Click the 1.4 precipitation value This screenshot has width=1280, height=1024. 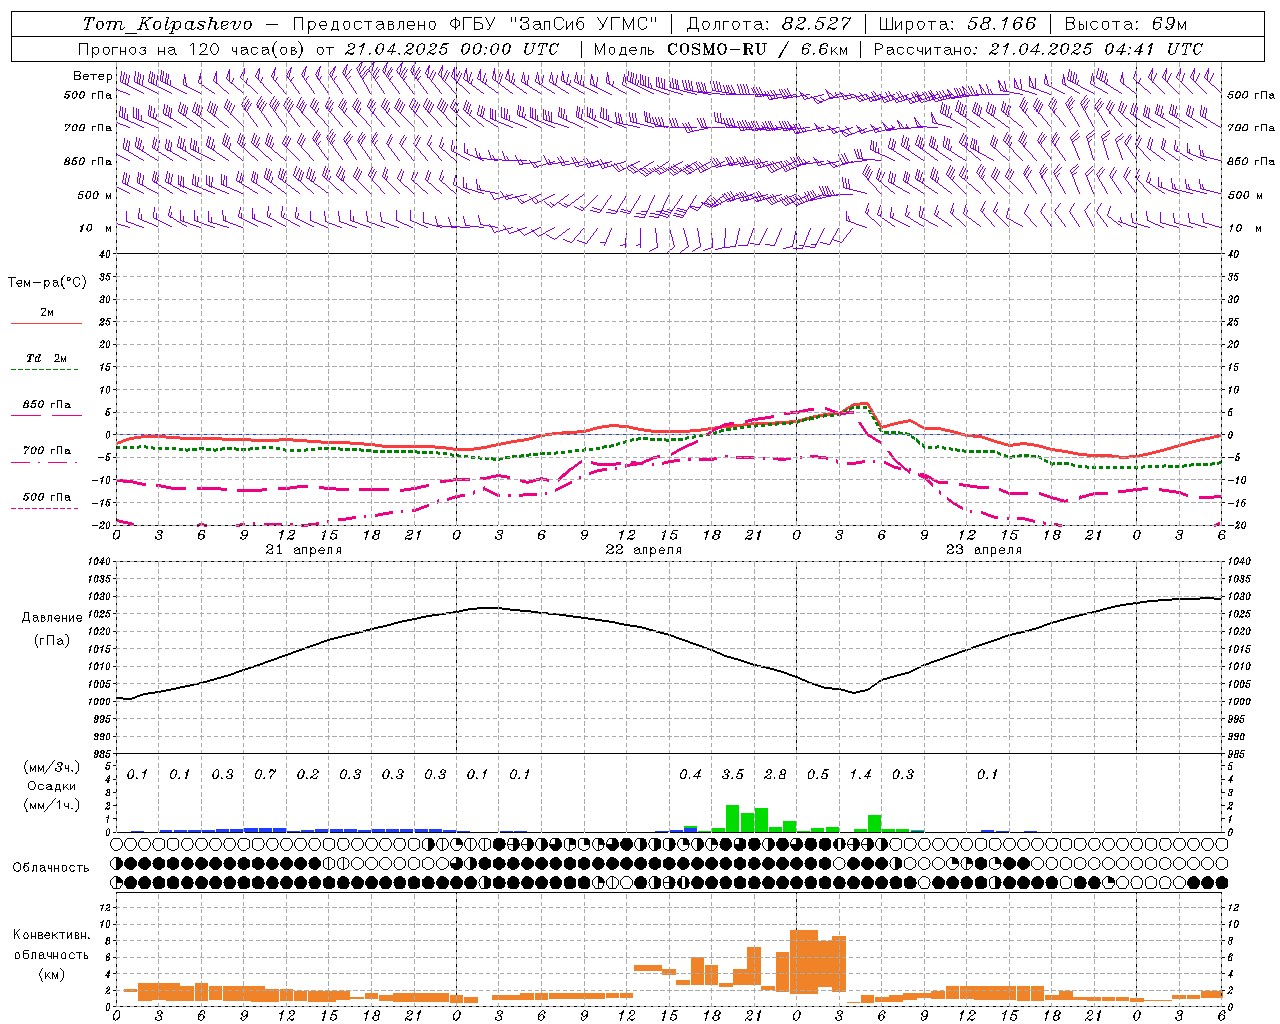point(860,775)
